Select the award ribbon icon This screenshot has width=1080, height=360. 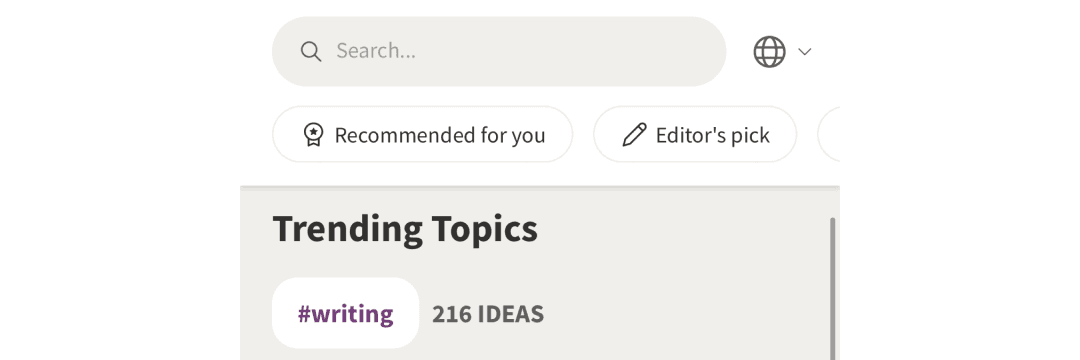(313, 135)
